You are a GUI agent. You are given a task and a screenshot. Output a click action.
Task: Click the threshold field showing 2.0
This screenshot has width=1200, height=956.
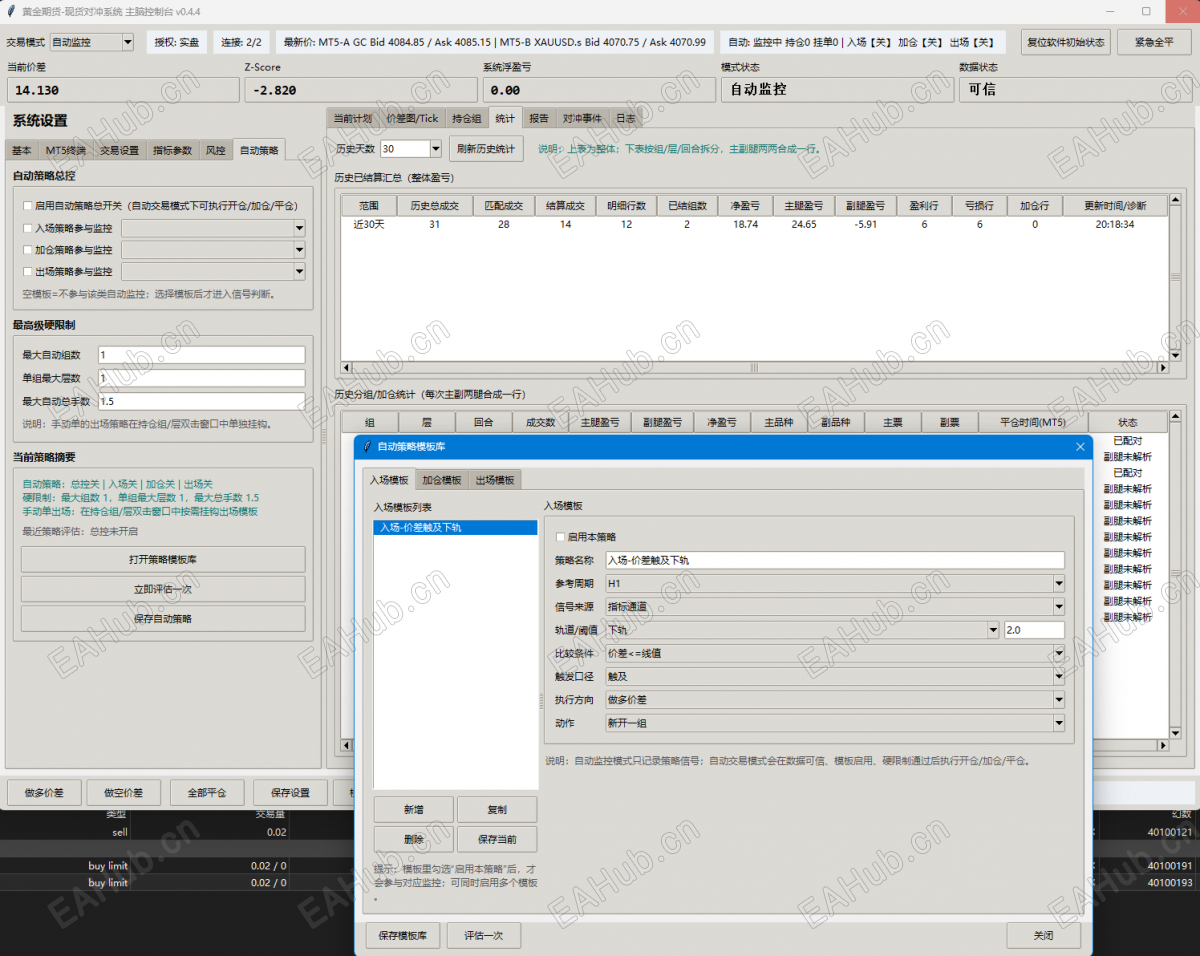click(x=1034, y=630)
